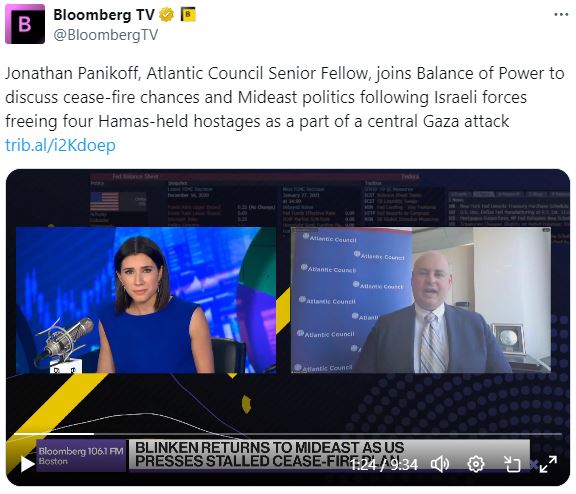Image resolution: width=576 pixels, height=494 pixels.
Task: Click the @BloombergTV handle
Action: pyautogui.click(x=106, y=35)
